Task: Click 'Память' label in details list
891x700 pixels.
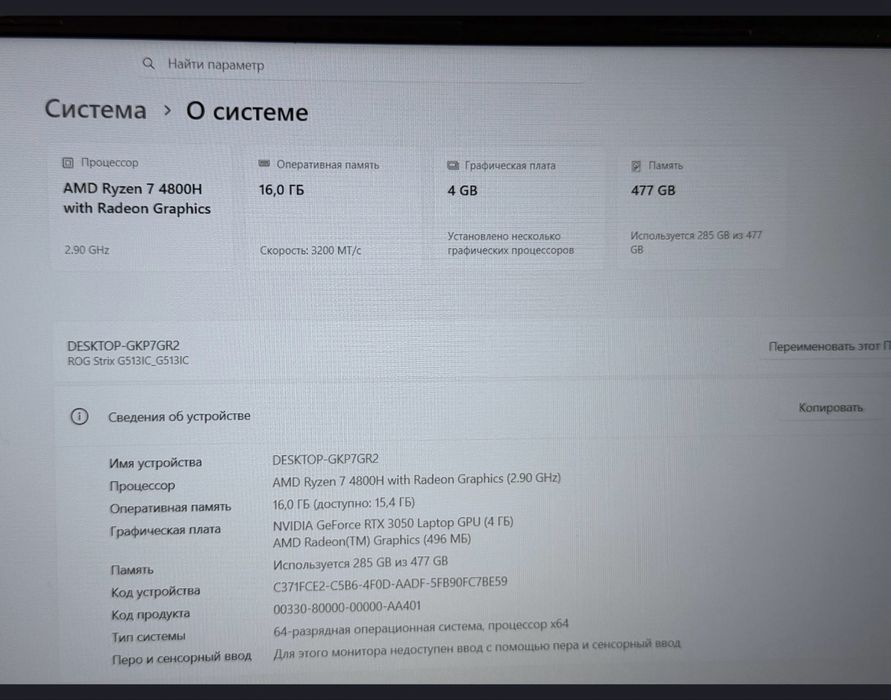Action: pyautogui.click(x=132, y=570)
